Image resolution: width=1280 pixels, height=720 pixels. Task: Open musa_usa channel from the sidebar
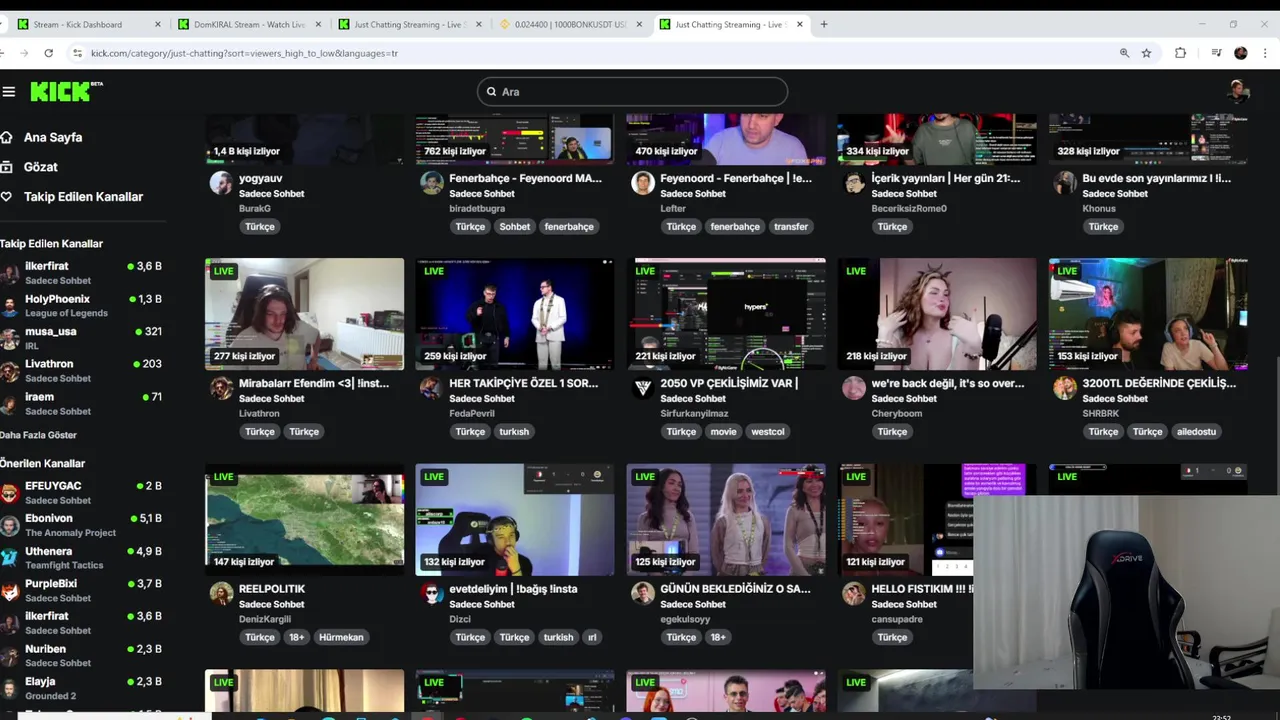[81, 338]
